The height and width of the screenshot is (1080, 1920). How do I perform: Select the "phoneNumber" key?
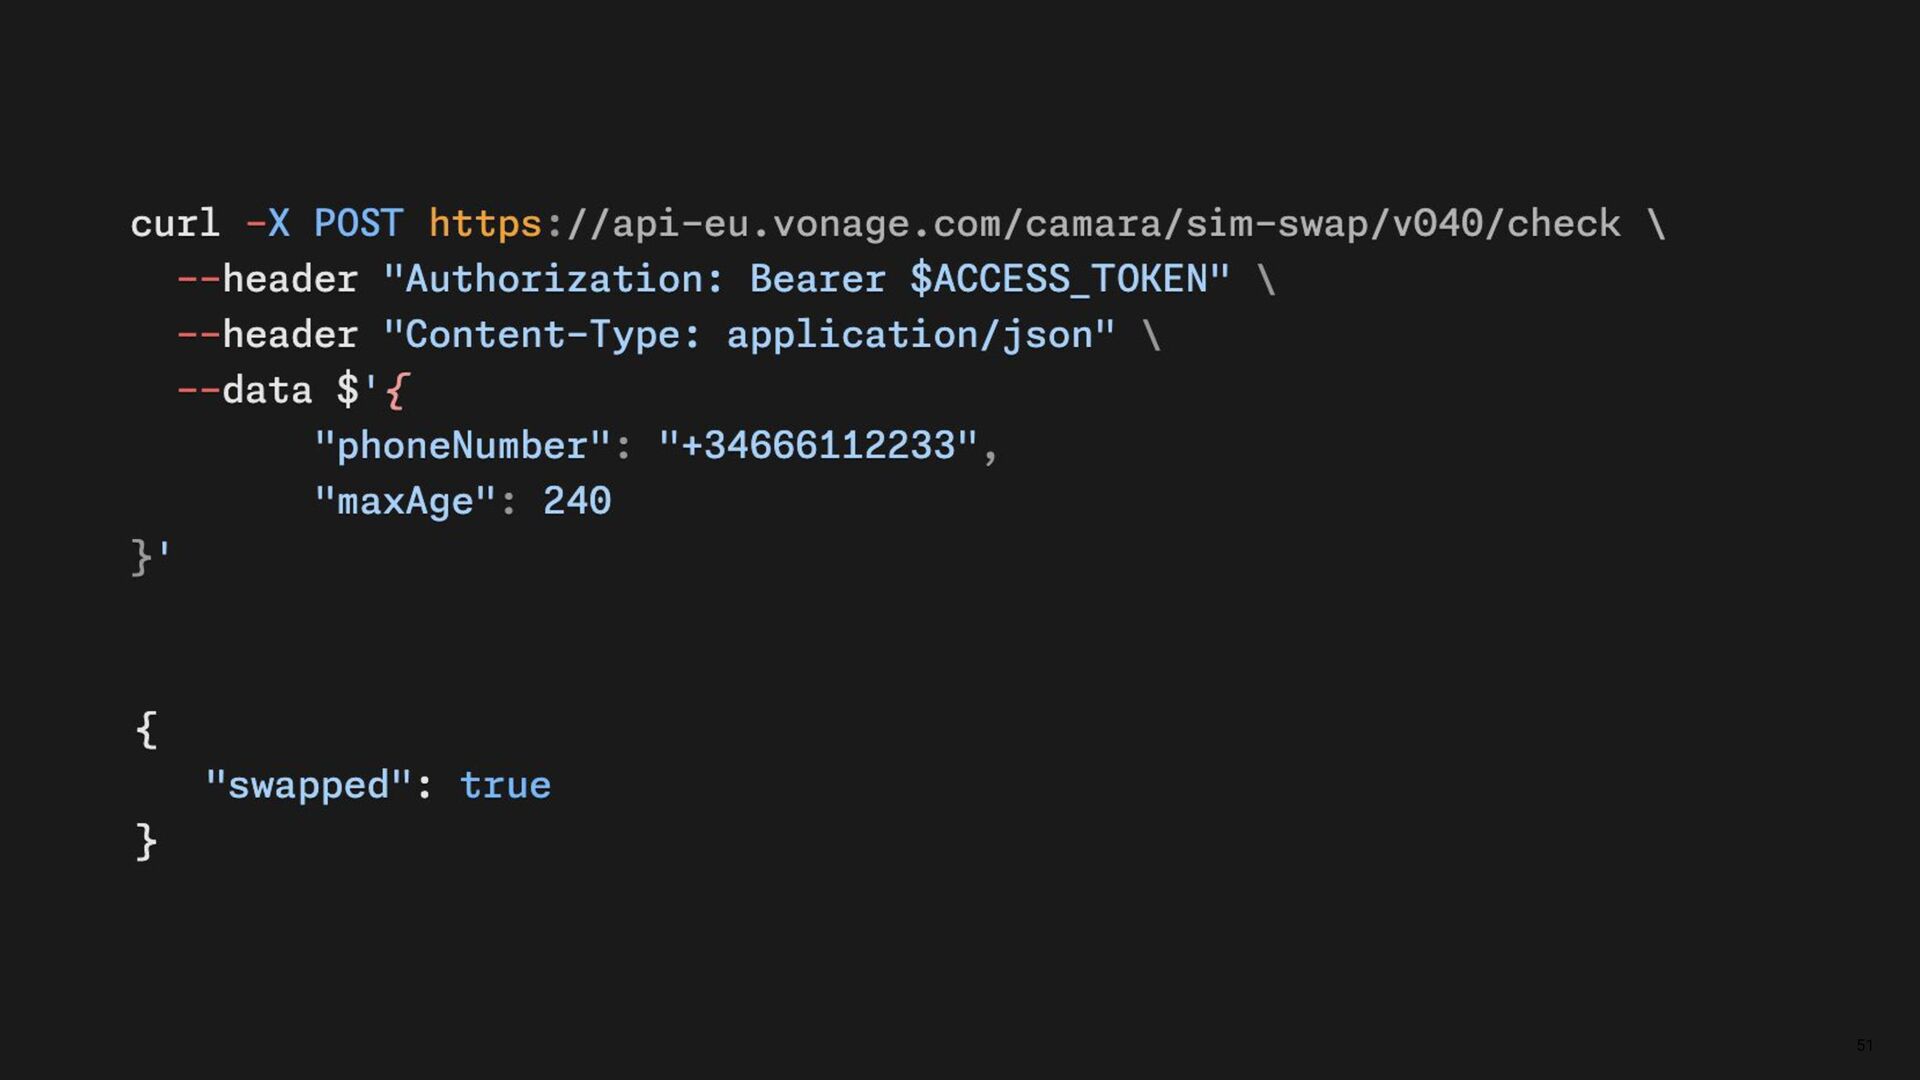pos(462,446)
